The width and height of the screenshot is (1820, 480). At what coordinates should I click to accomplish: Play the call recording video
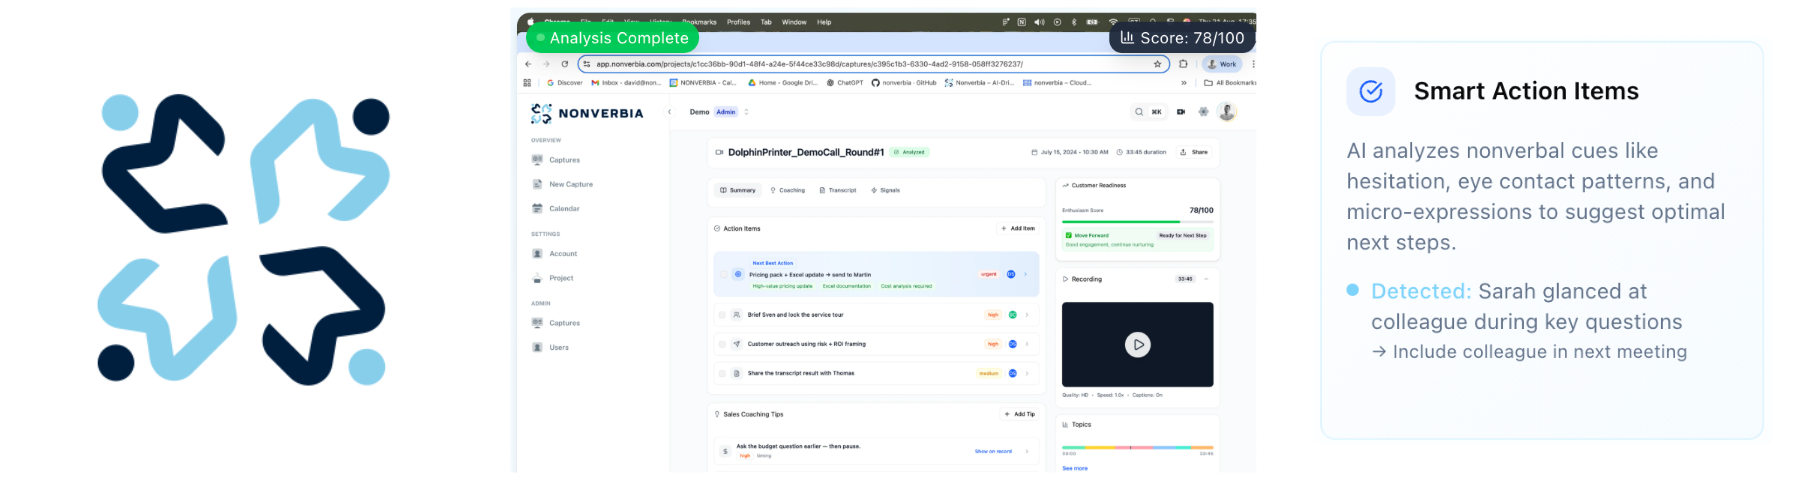(1137, 345)
